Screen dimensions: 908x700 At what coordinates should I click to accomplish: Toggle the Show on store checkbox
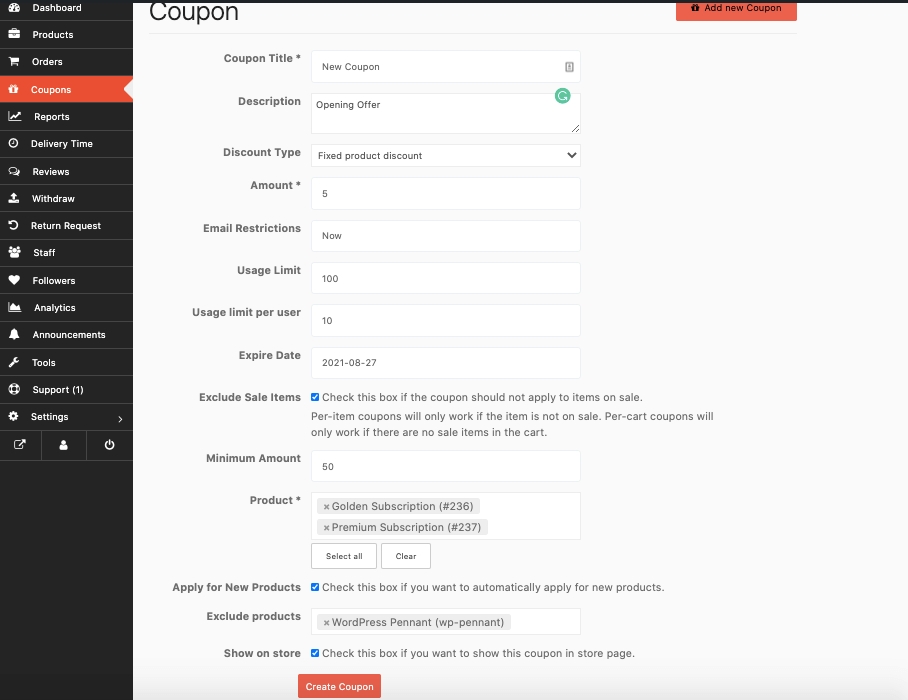click(315, 652)
